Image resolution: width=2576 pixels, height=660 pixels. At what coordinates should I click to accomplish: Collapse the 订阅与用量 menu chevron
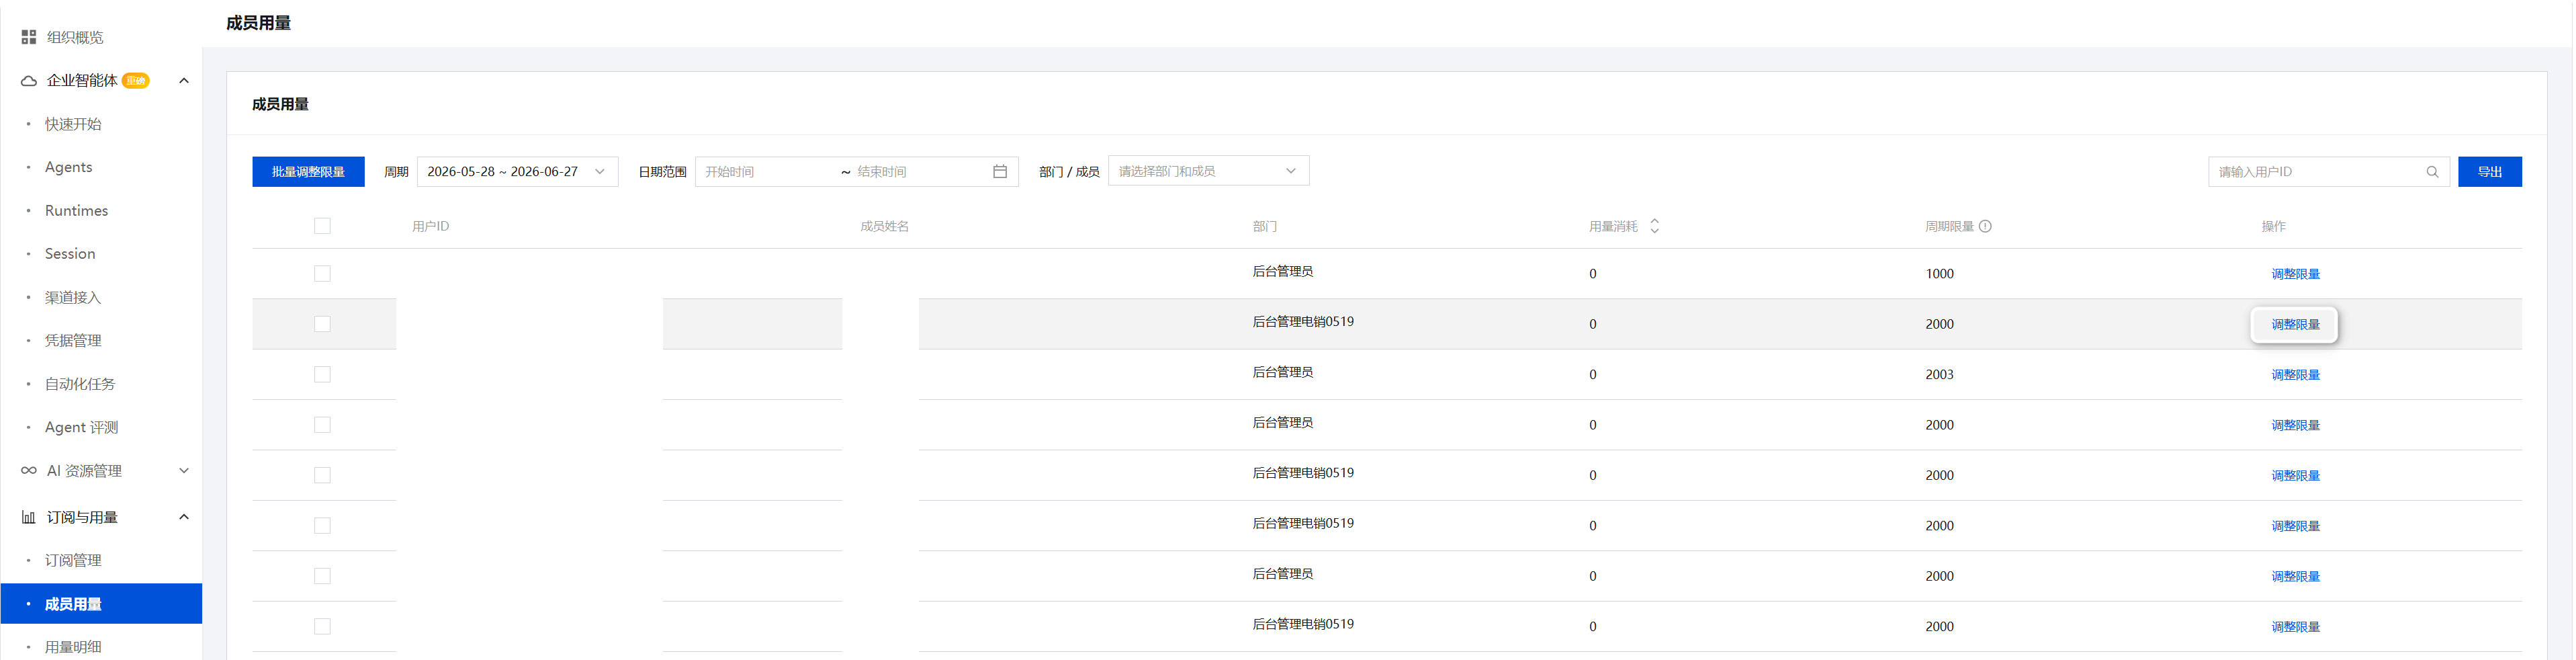click(x=184, y=517)
